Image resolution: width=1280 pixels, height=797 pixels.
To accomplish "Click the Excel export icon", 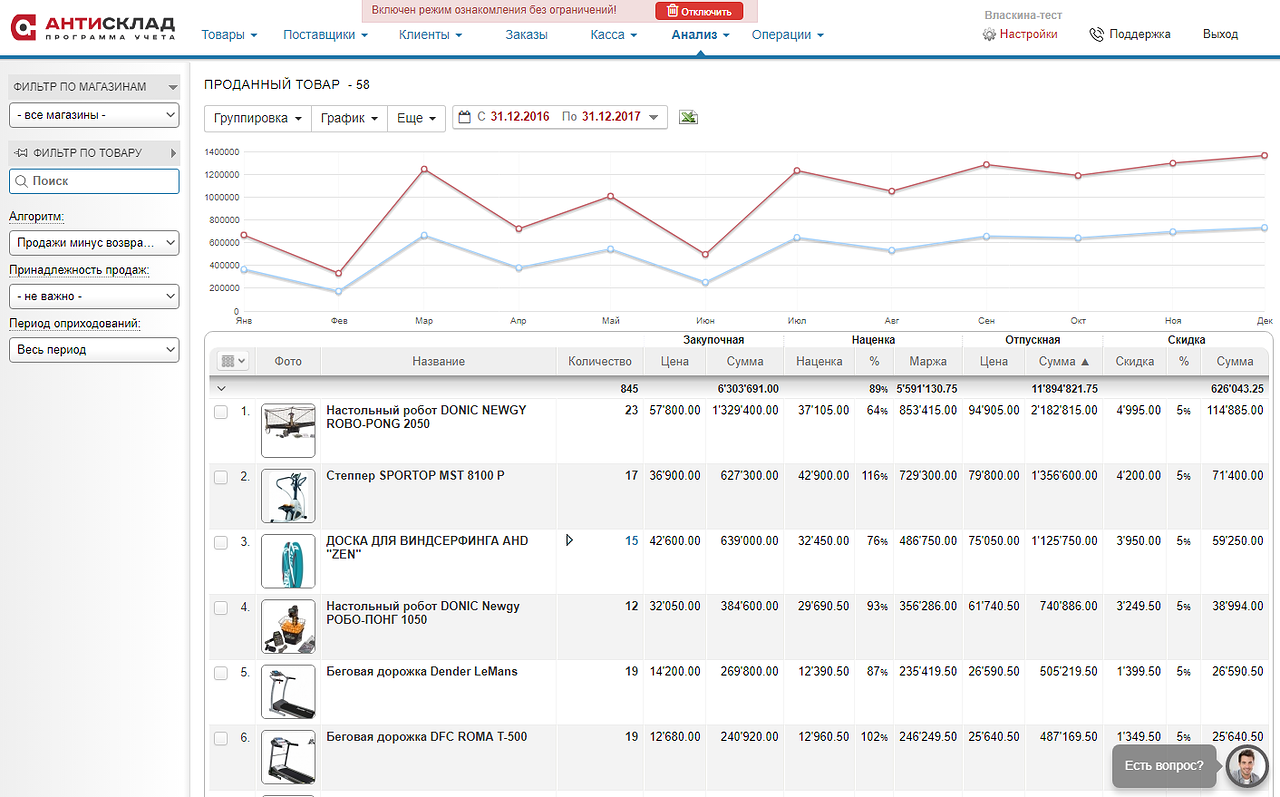I will (688, 117).
